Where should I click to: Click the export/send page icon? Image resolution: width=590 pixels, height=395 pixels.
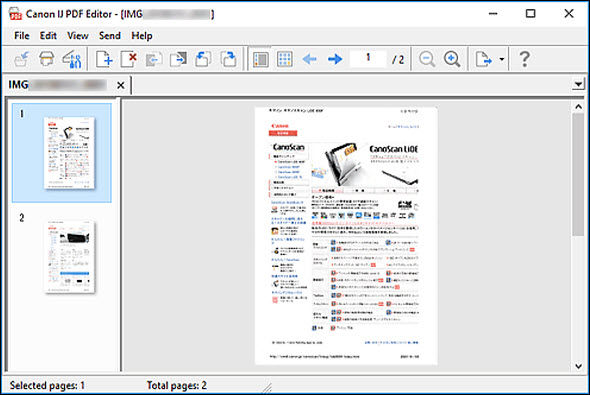[484, 59]
